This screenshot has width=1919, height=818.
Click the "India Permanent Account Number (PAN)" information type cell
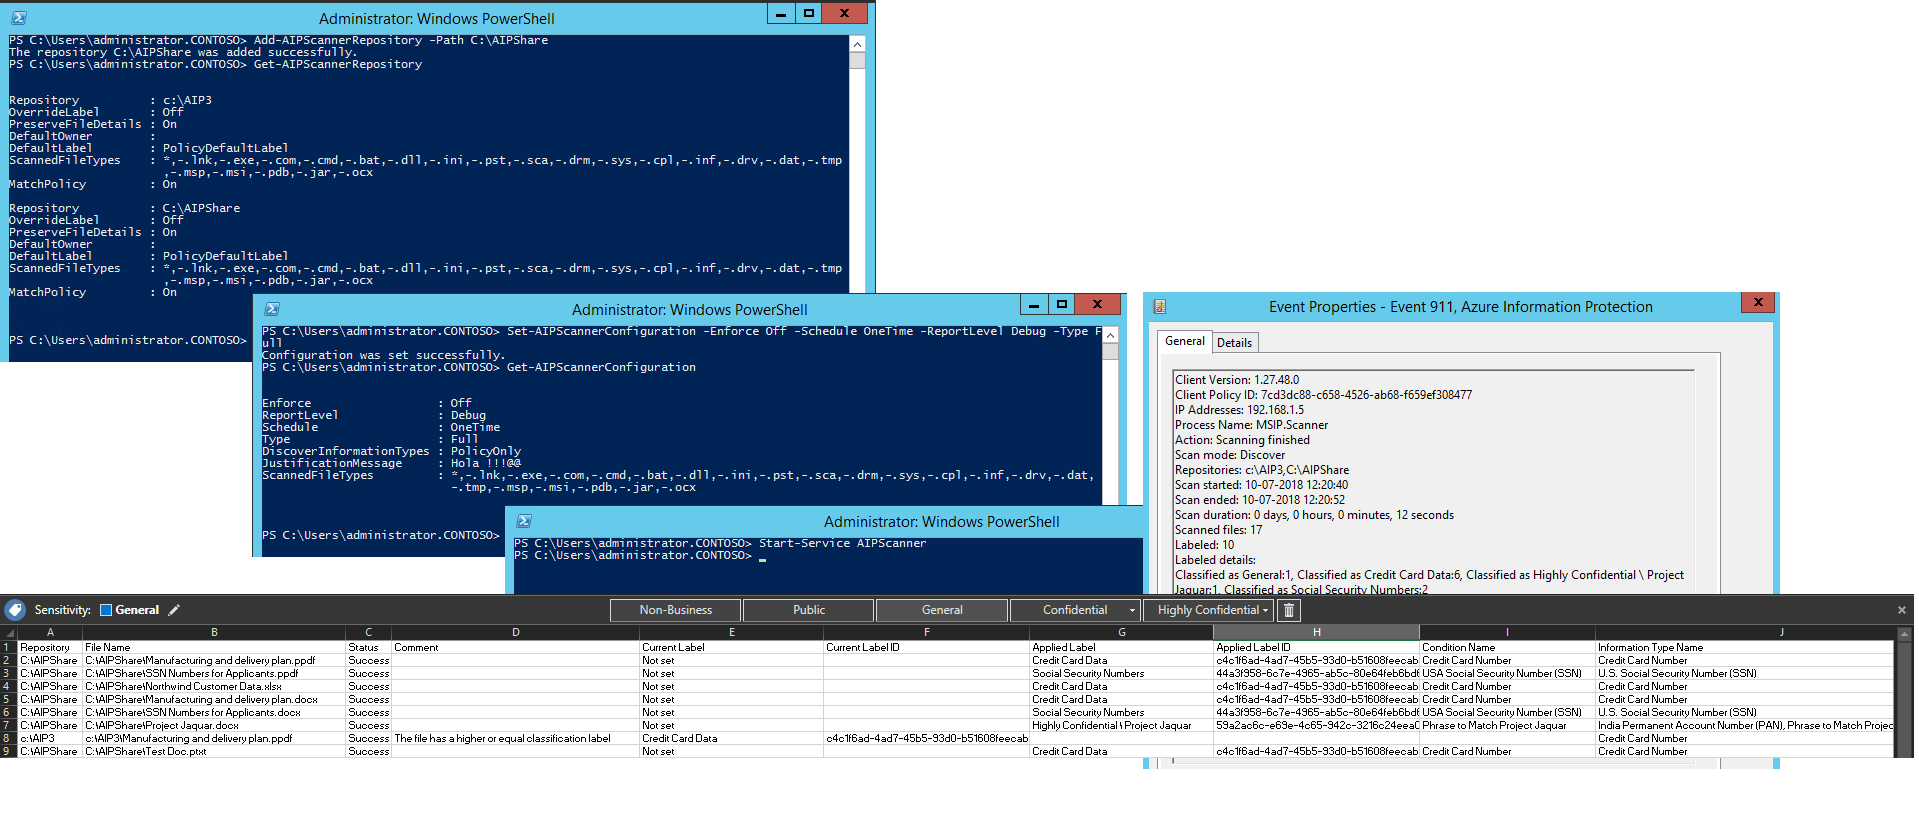[x=1744, y=725]
